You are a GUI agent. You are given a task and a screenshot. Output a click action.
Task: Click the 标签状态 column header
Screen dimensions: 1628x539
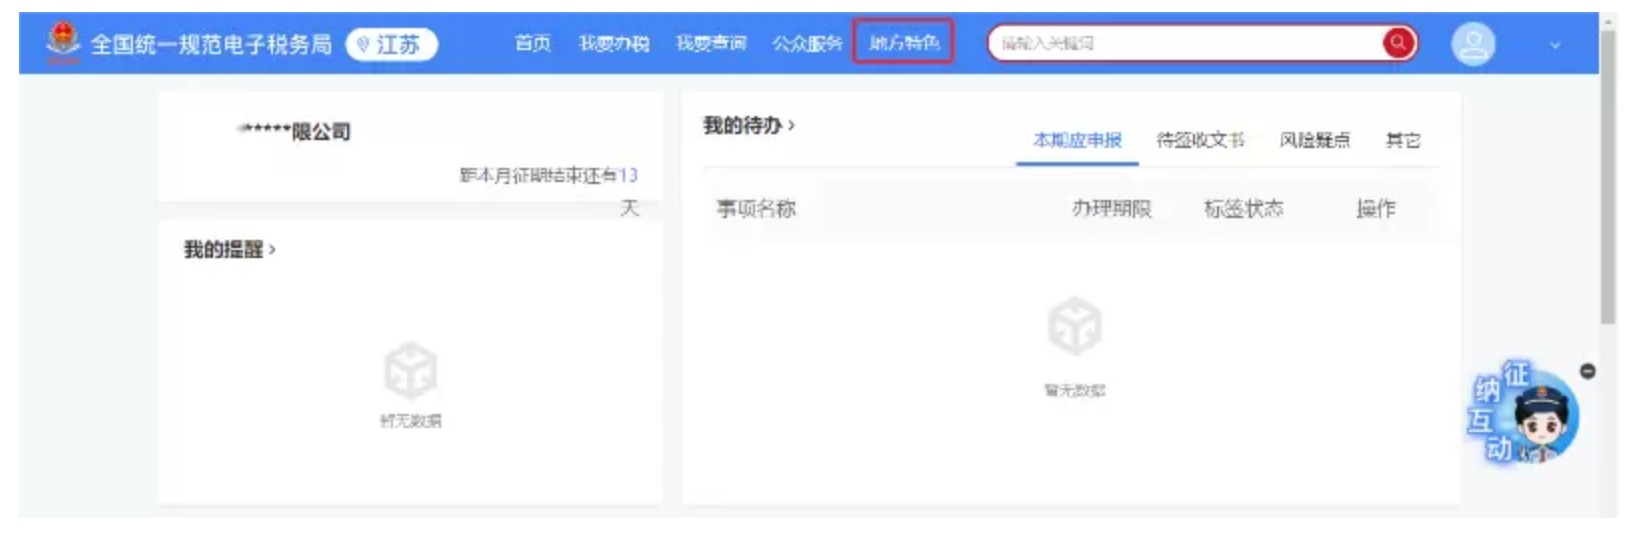(1244, 209)
